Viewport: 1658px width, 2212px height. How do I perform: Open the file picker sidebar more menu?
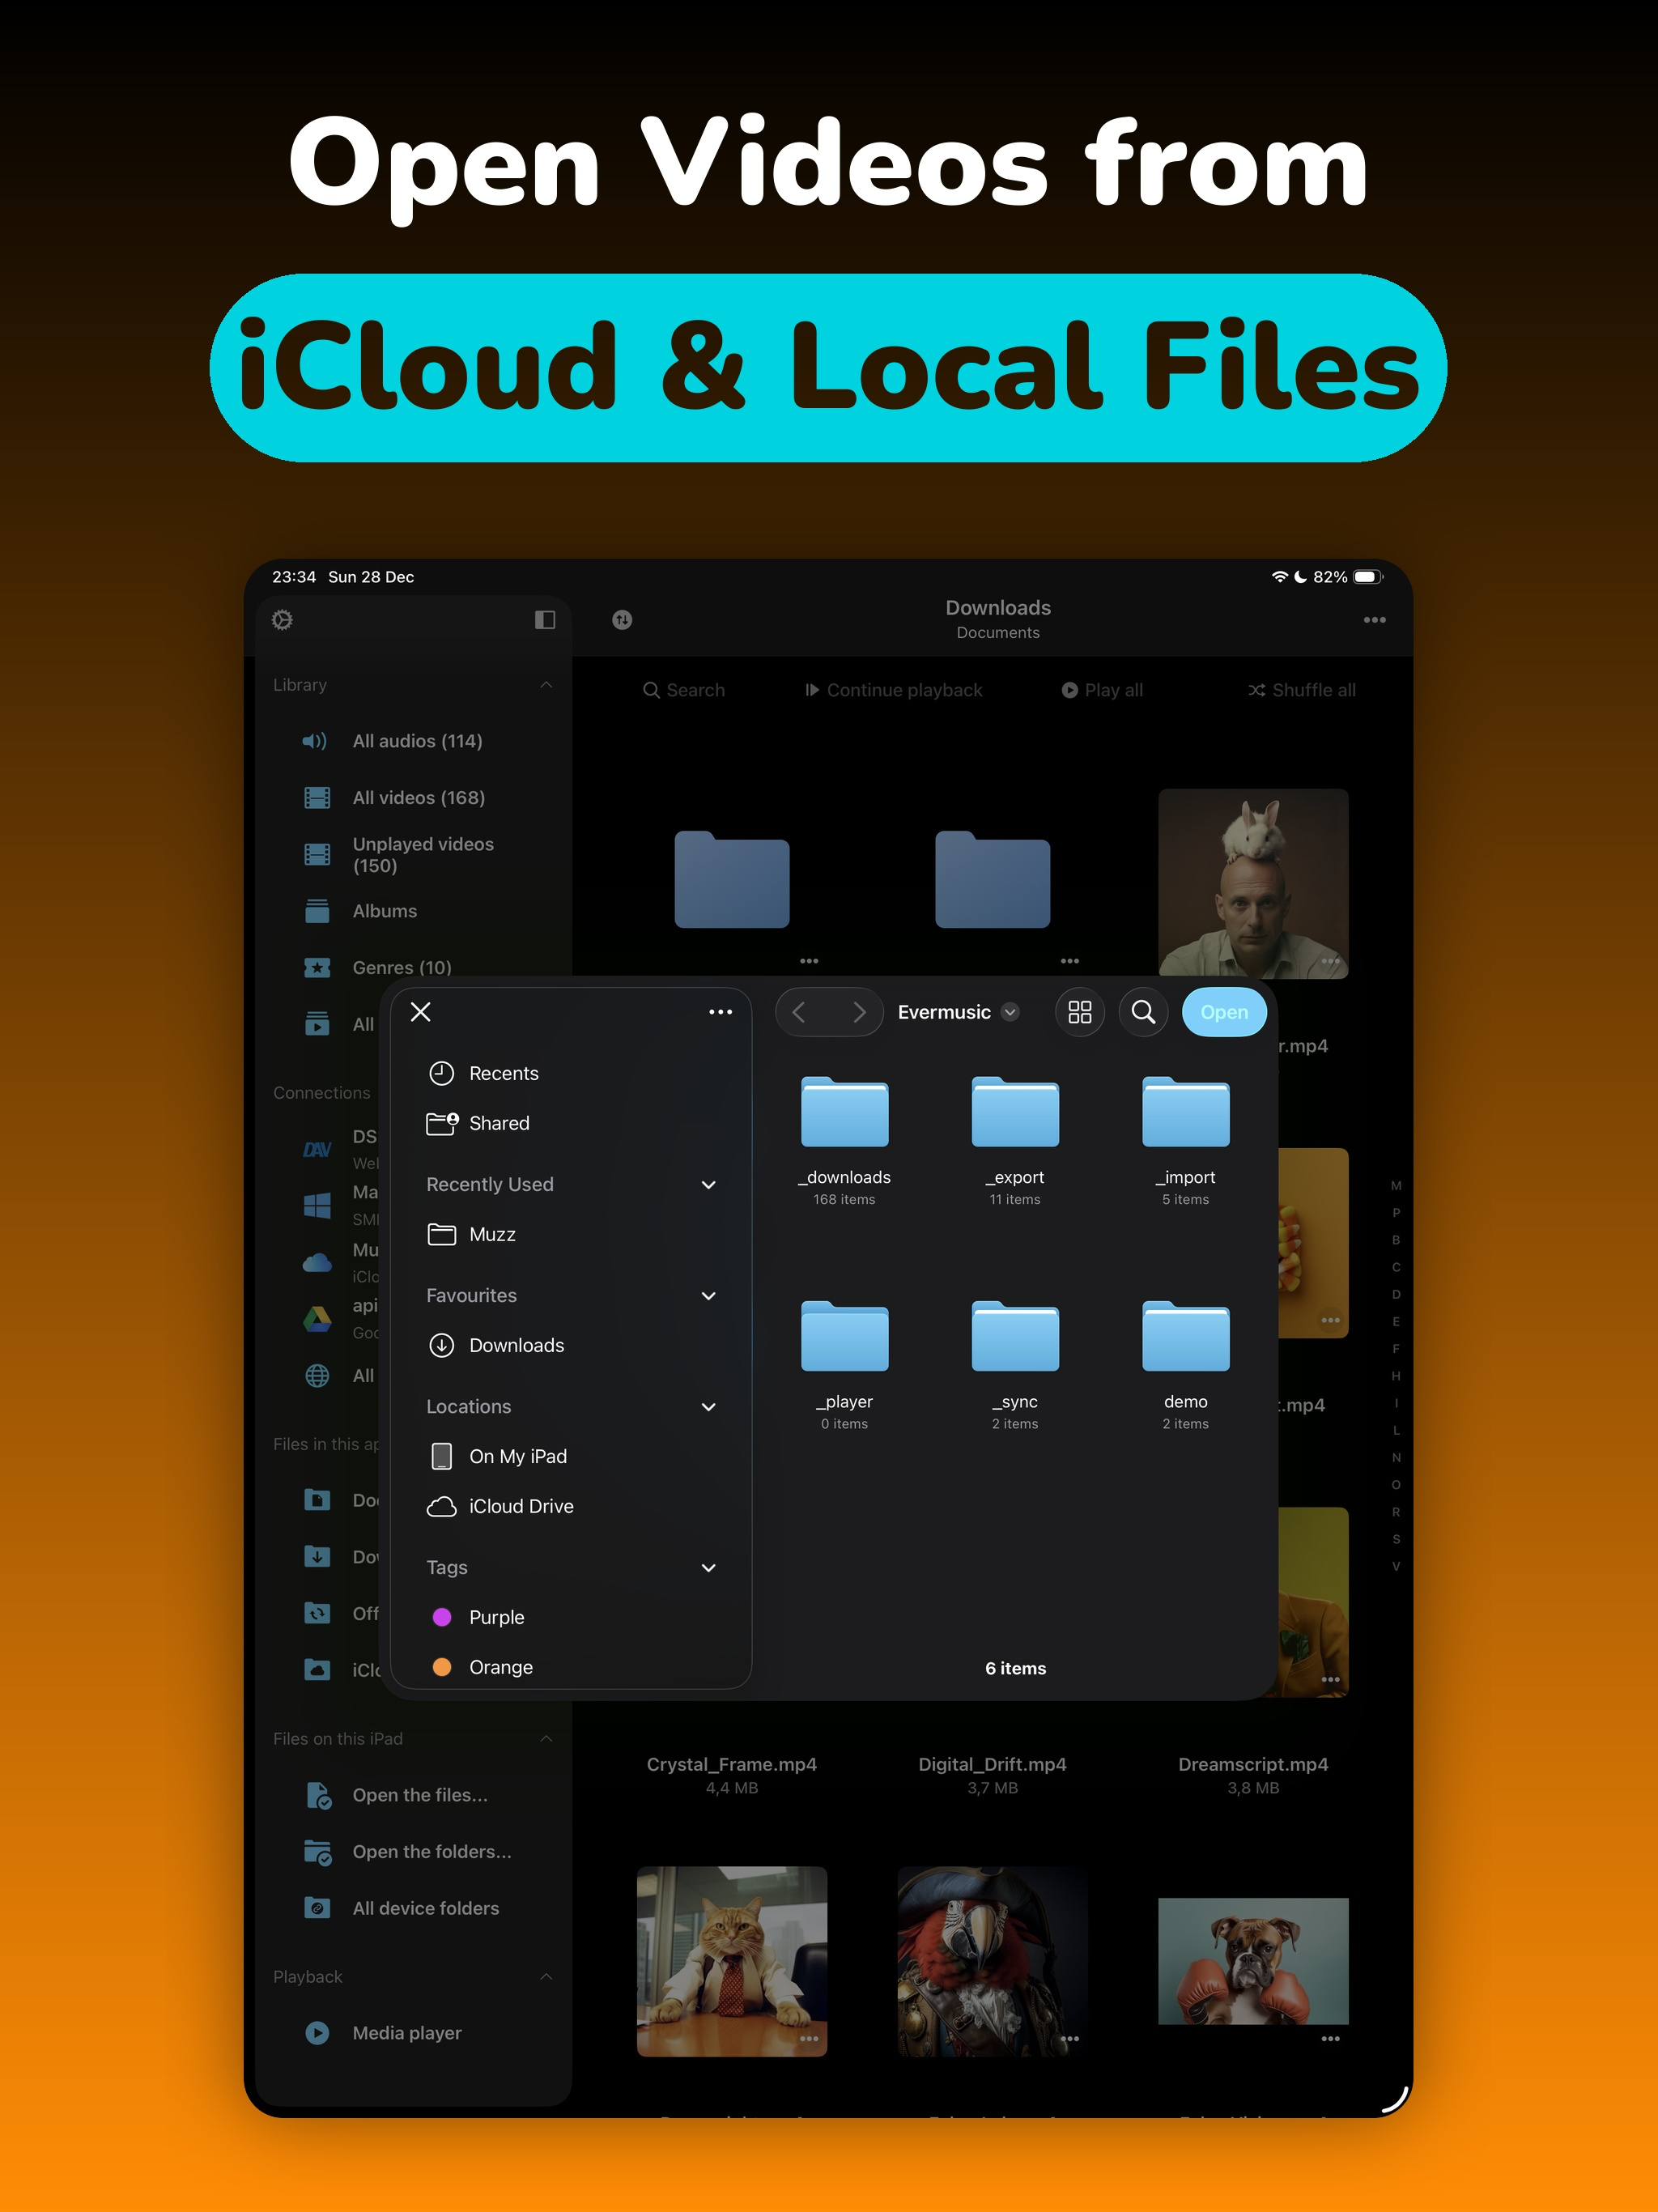pos(720,1012)
